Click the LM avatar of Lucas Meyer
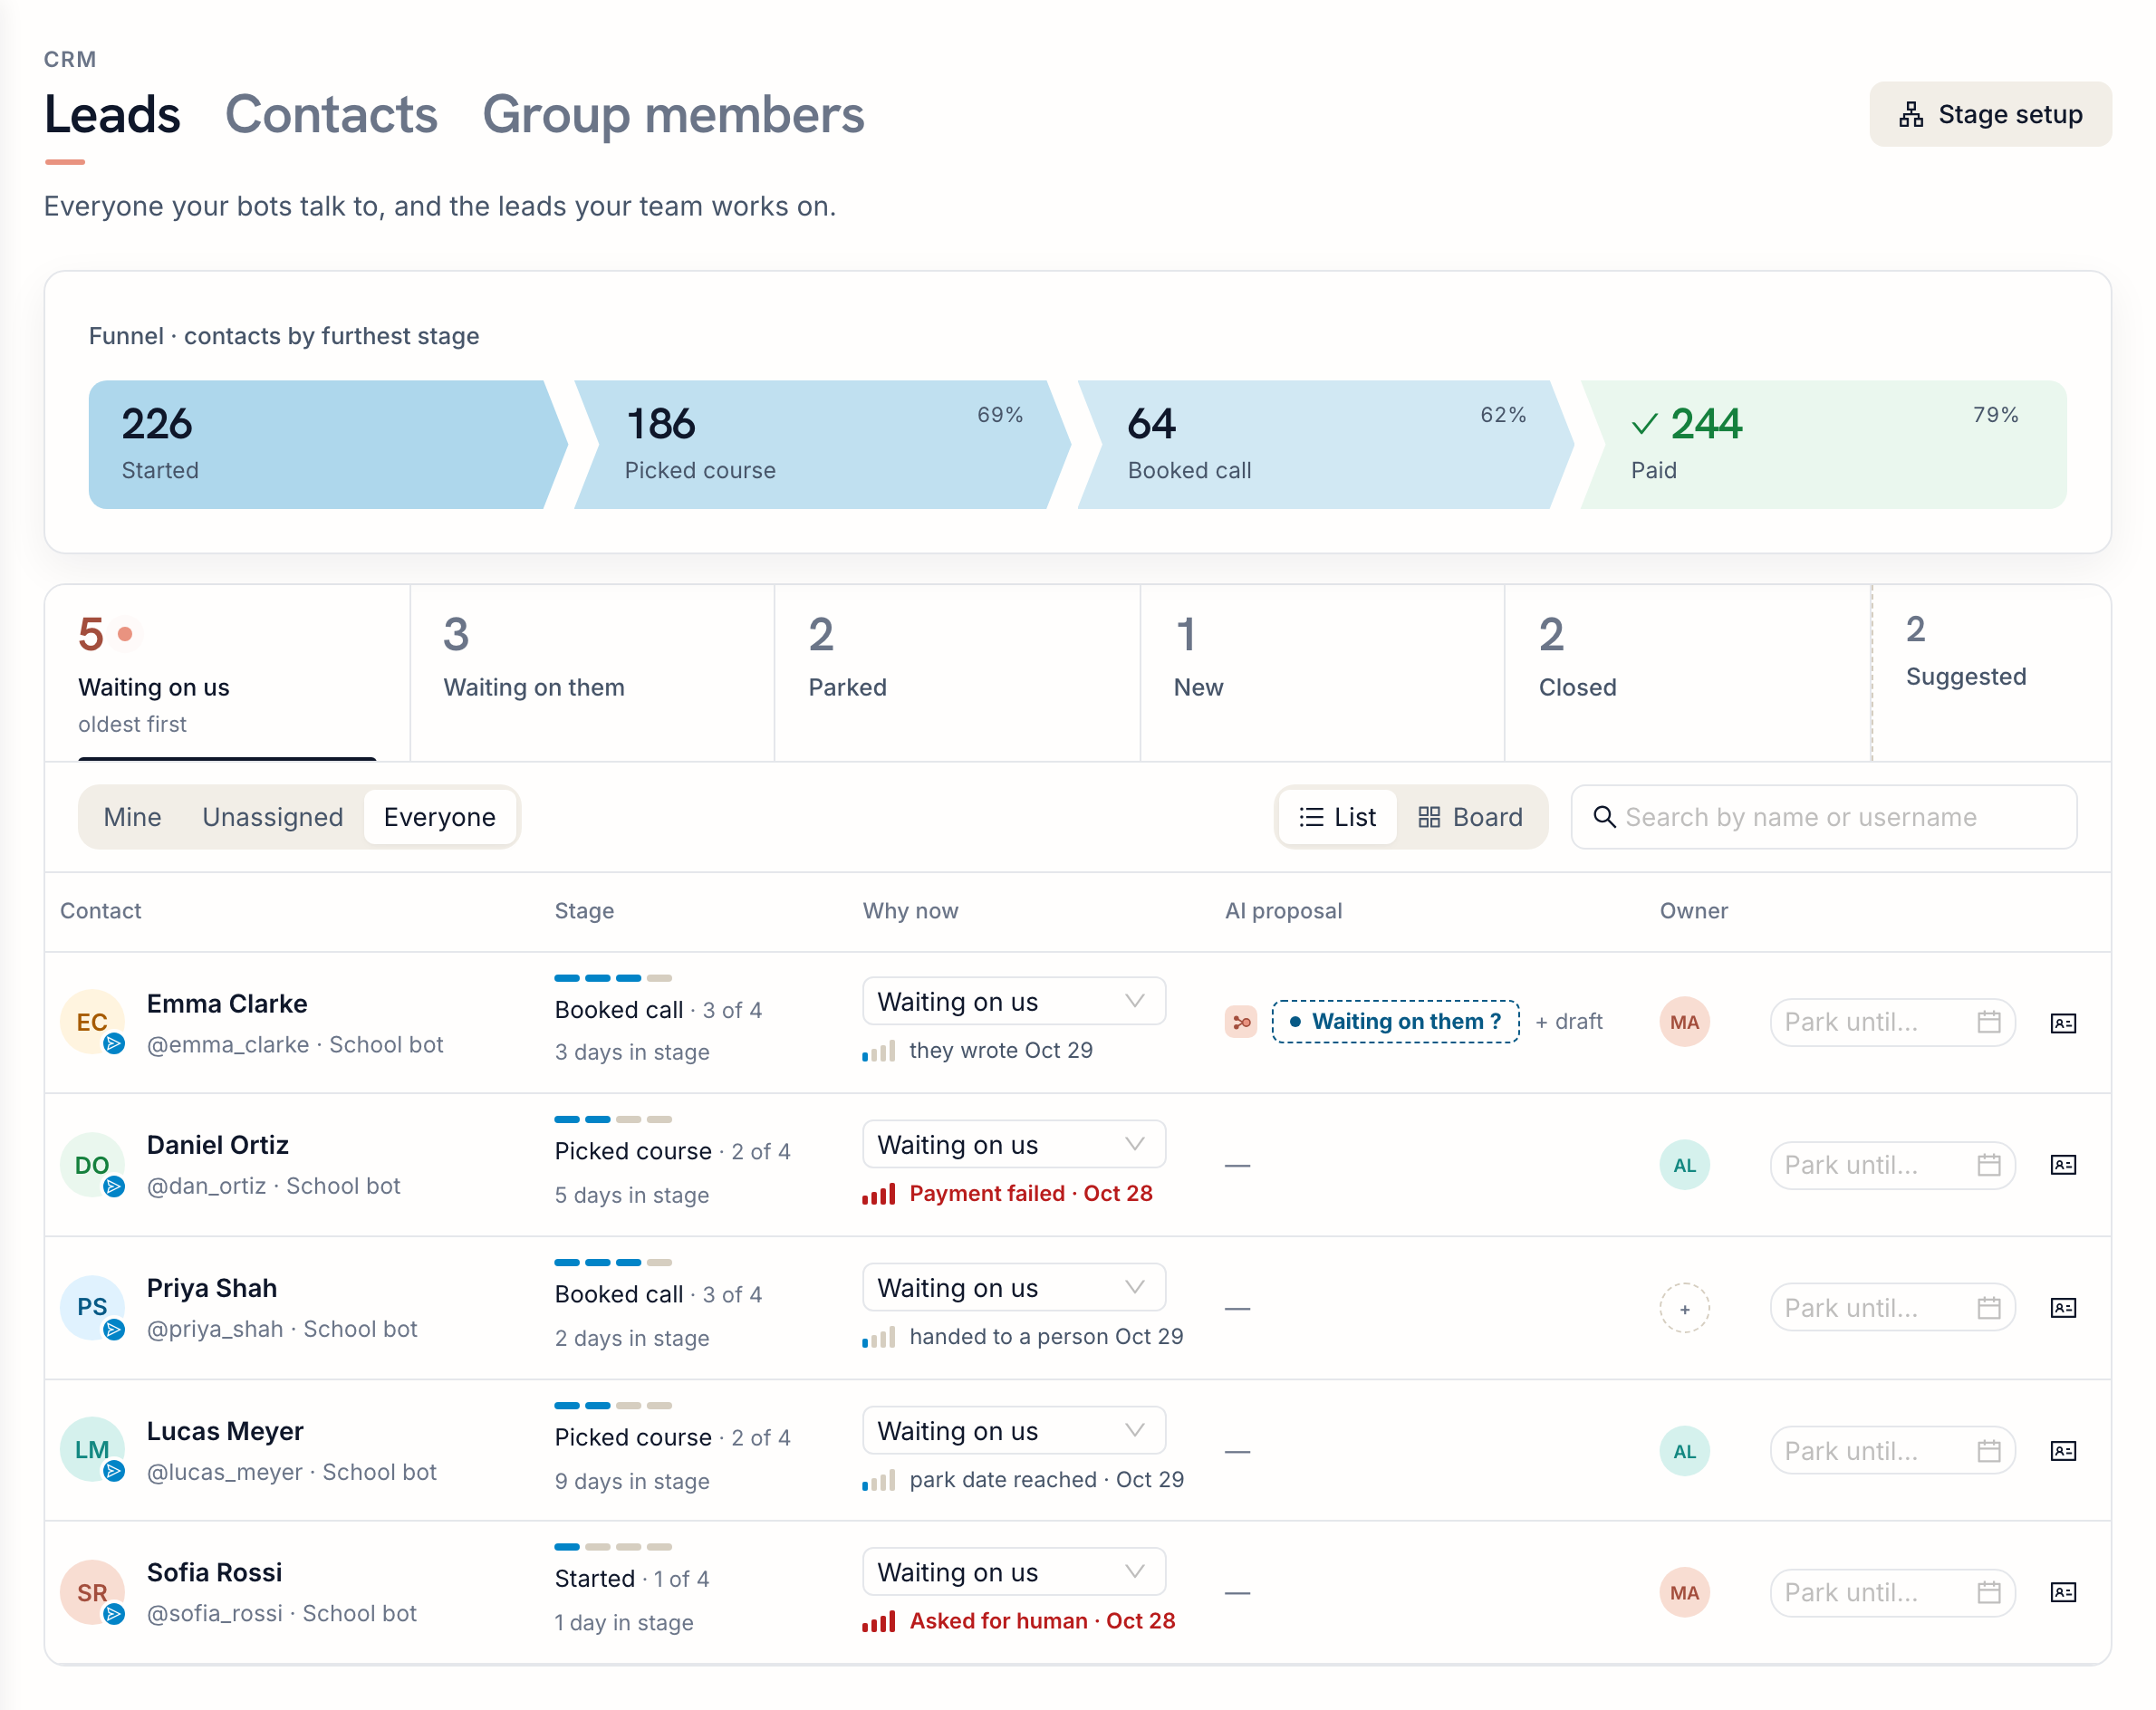This screenshot has width=2156, height=1710. click(92, 1450)
